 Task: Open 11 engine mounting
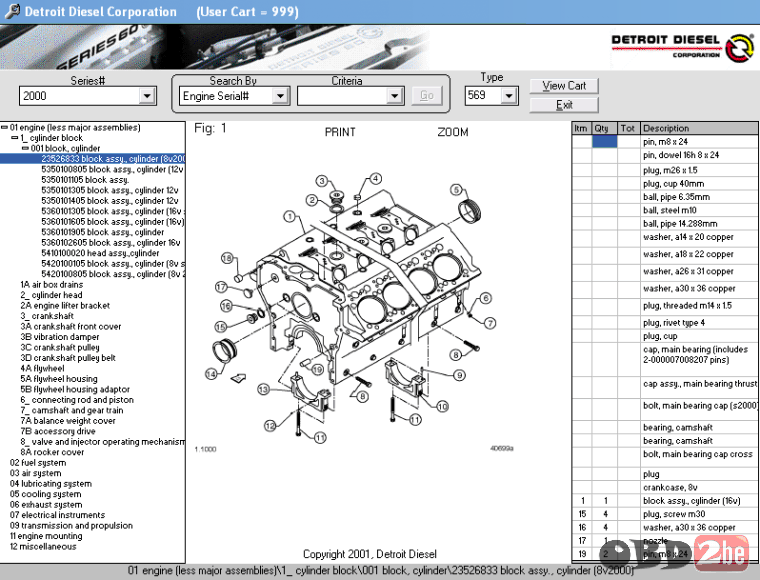point(46,536)
